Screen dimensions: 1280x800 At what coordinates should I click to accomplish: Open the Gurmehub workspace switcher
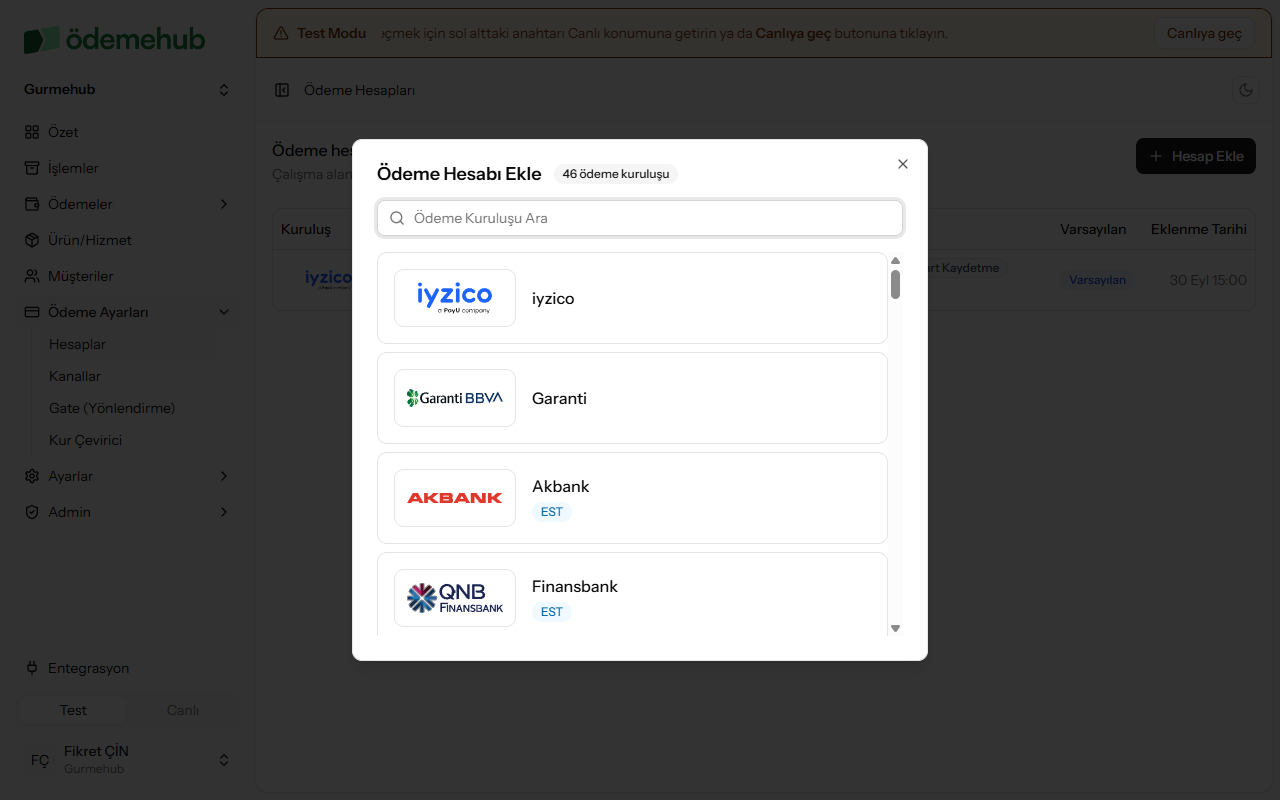coord(127,90)
